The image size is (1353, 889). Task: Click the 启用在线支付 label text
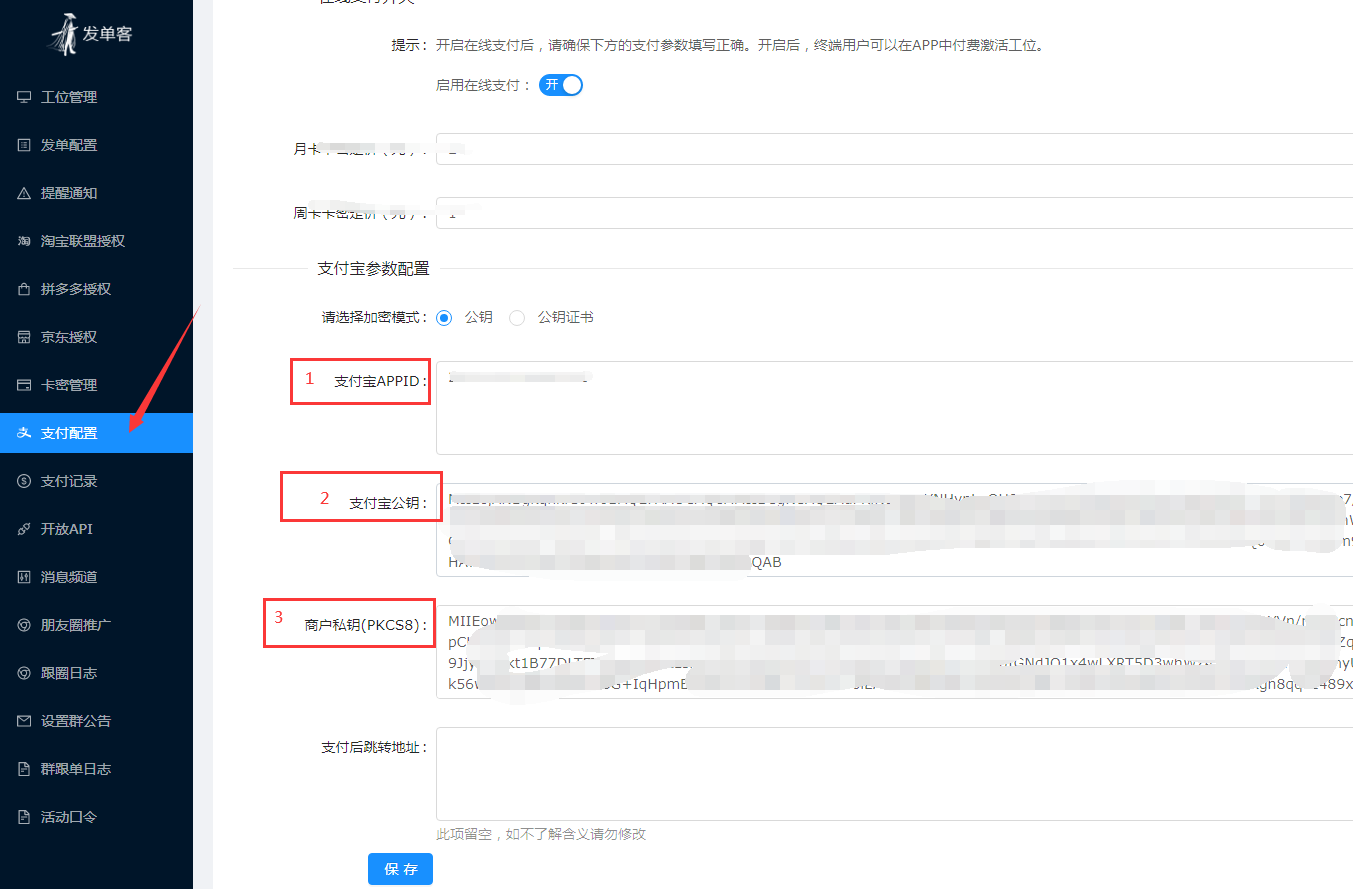(x=483, y=86)
